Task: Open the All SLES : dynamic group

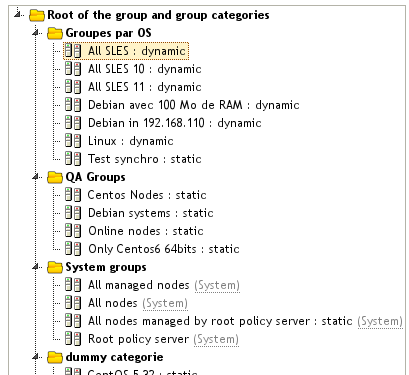Action: pyautogui.click(x=137, y=51)
